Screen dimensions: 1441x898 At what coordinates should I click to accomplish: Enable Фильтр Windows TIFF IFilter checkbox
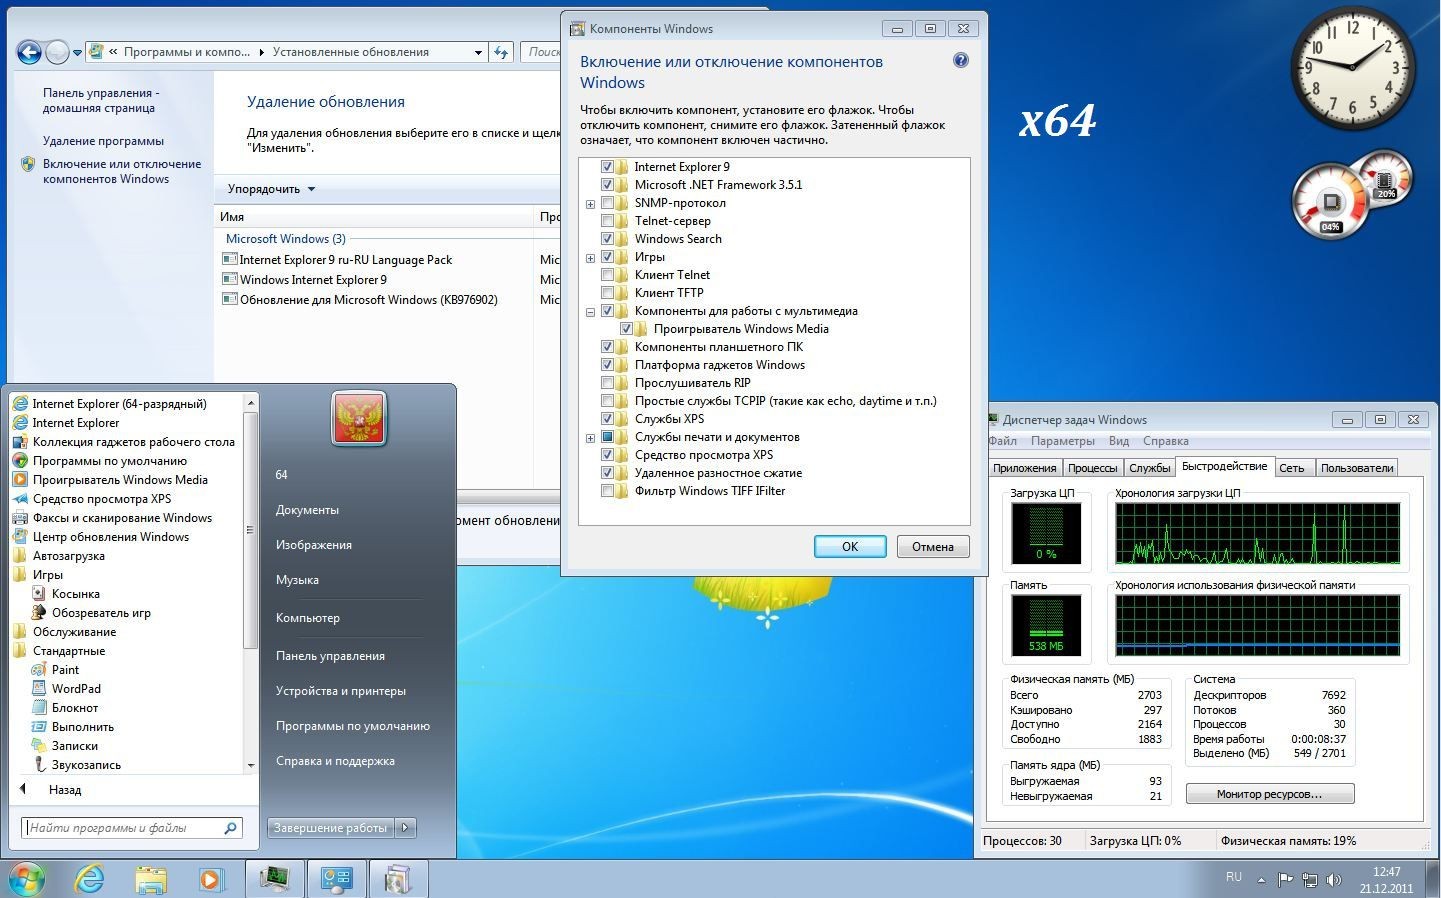(x=607, y=491)
